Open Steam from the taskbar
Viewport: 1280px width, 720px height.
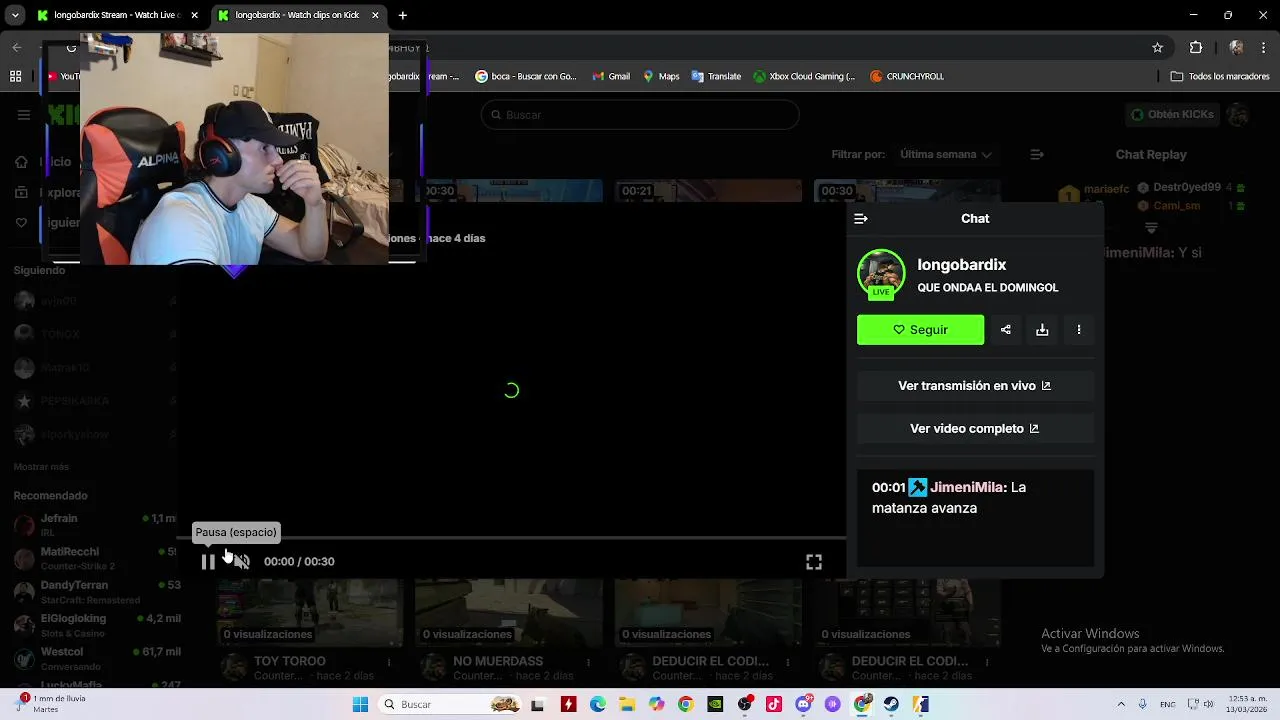(891, 705)
